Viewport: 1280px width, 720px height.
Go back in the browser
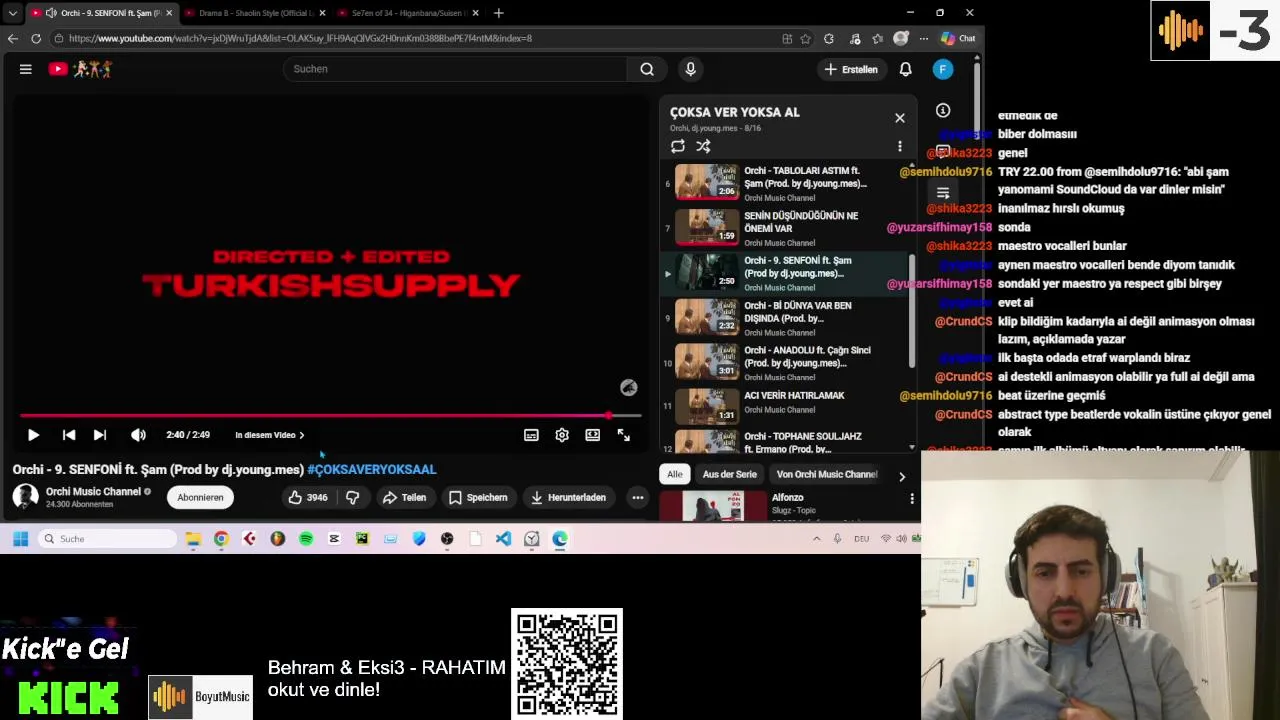12,38
